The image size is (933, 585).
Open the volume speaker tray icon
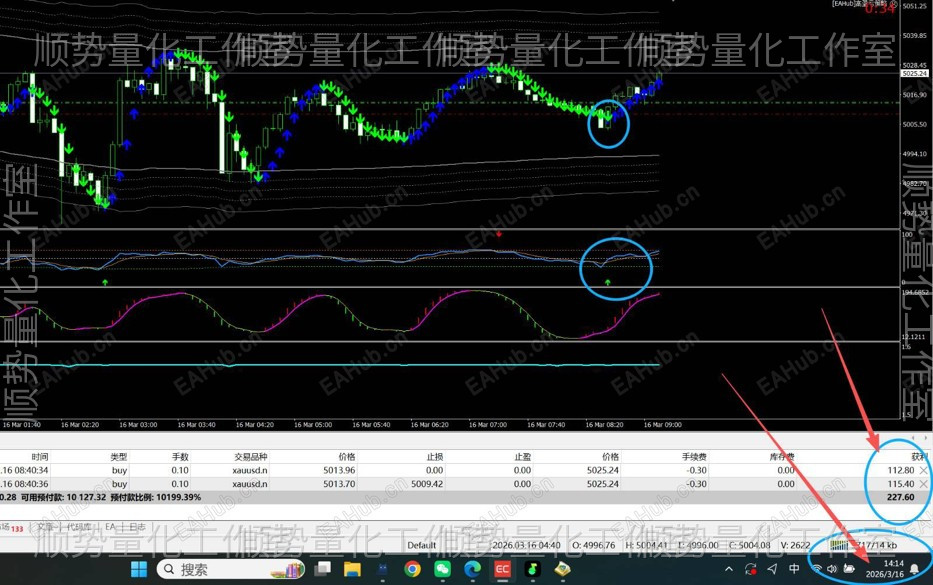832,570
